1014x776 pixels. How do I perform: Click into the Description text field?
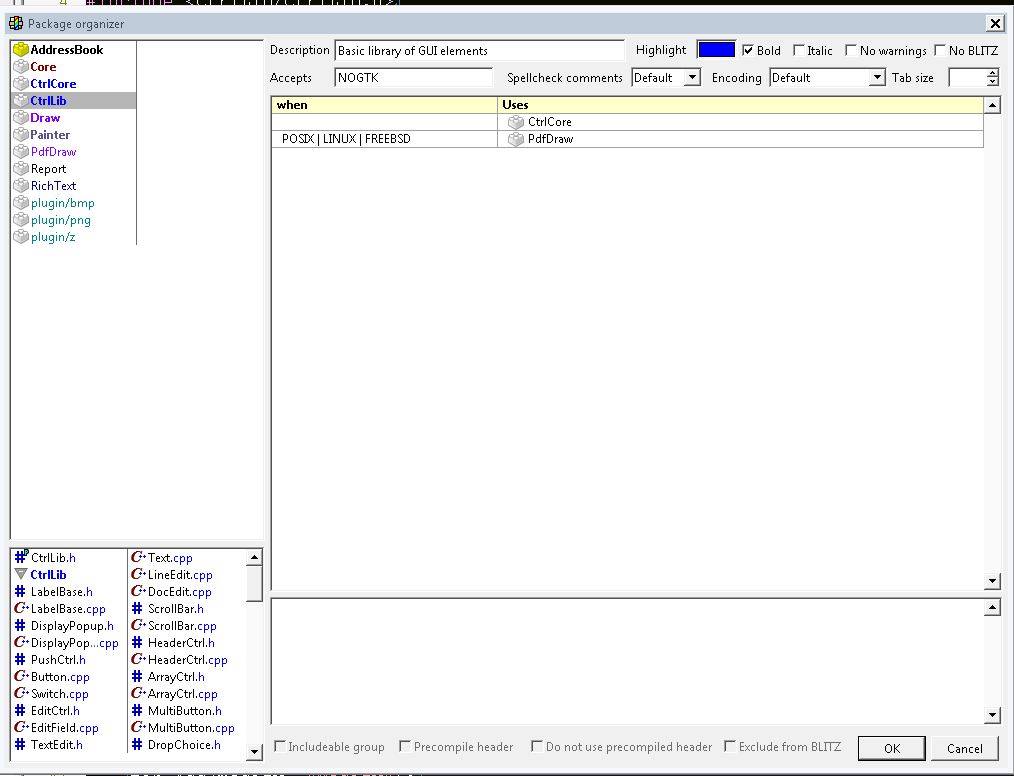pyautogui.click(x=479, y=51)
